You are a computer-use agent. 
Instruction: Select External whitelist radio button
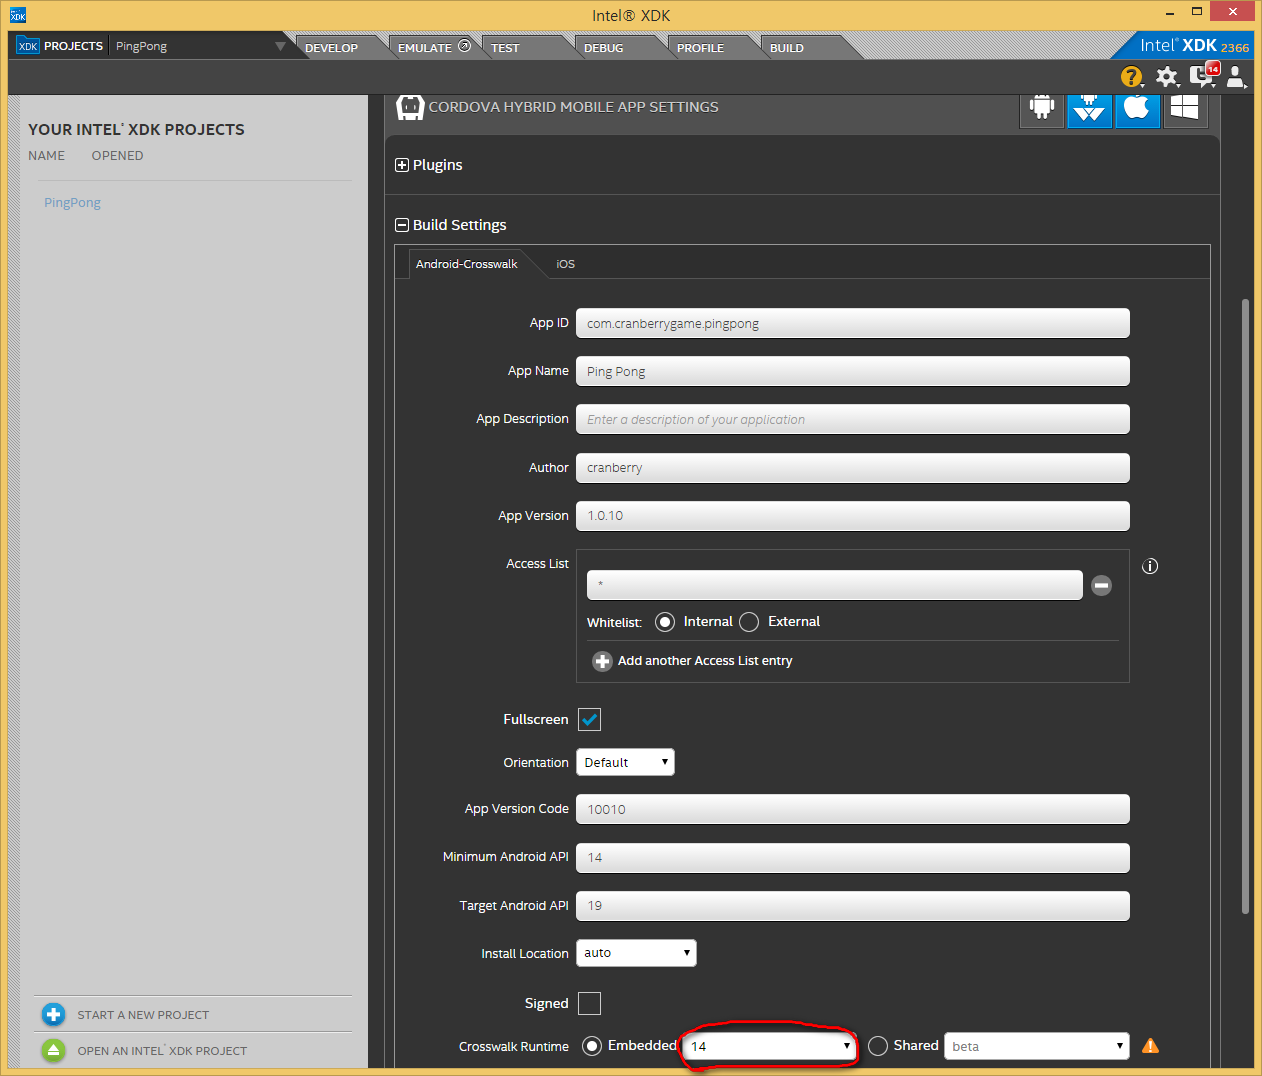(749, 622)
